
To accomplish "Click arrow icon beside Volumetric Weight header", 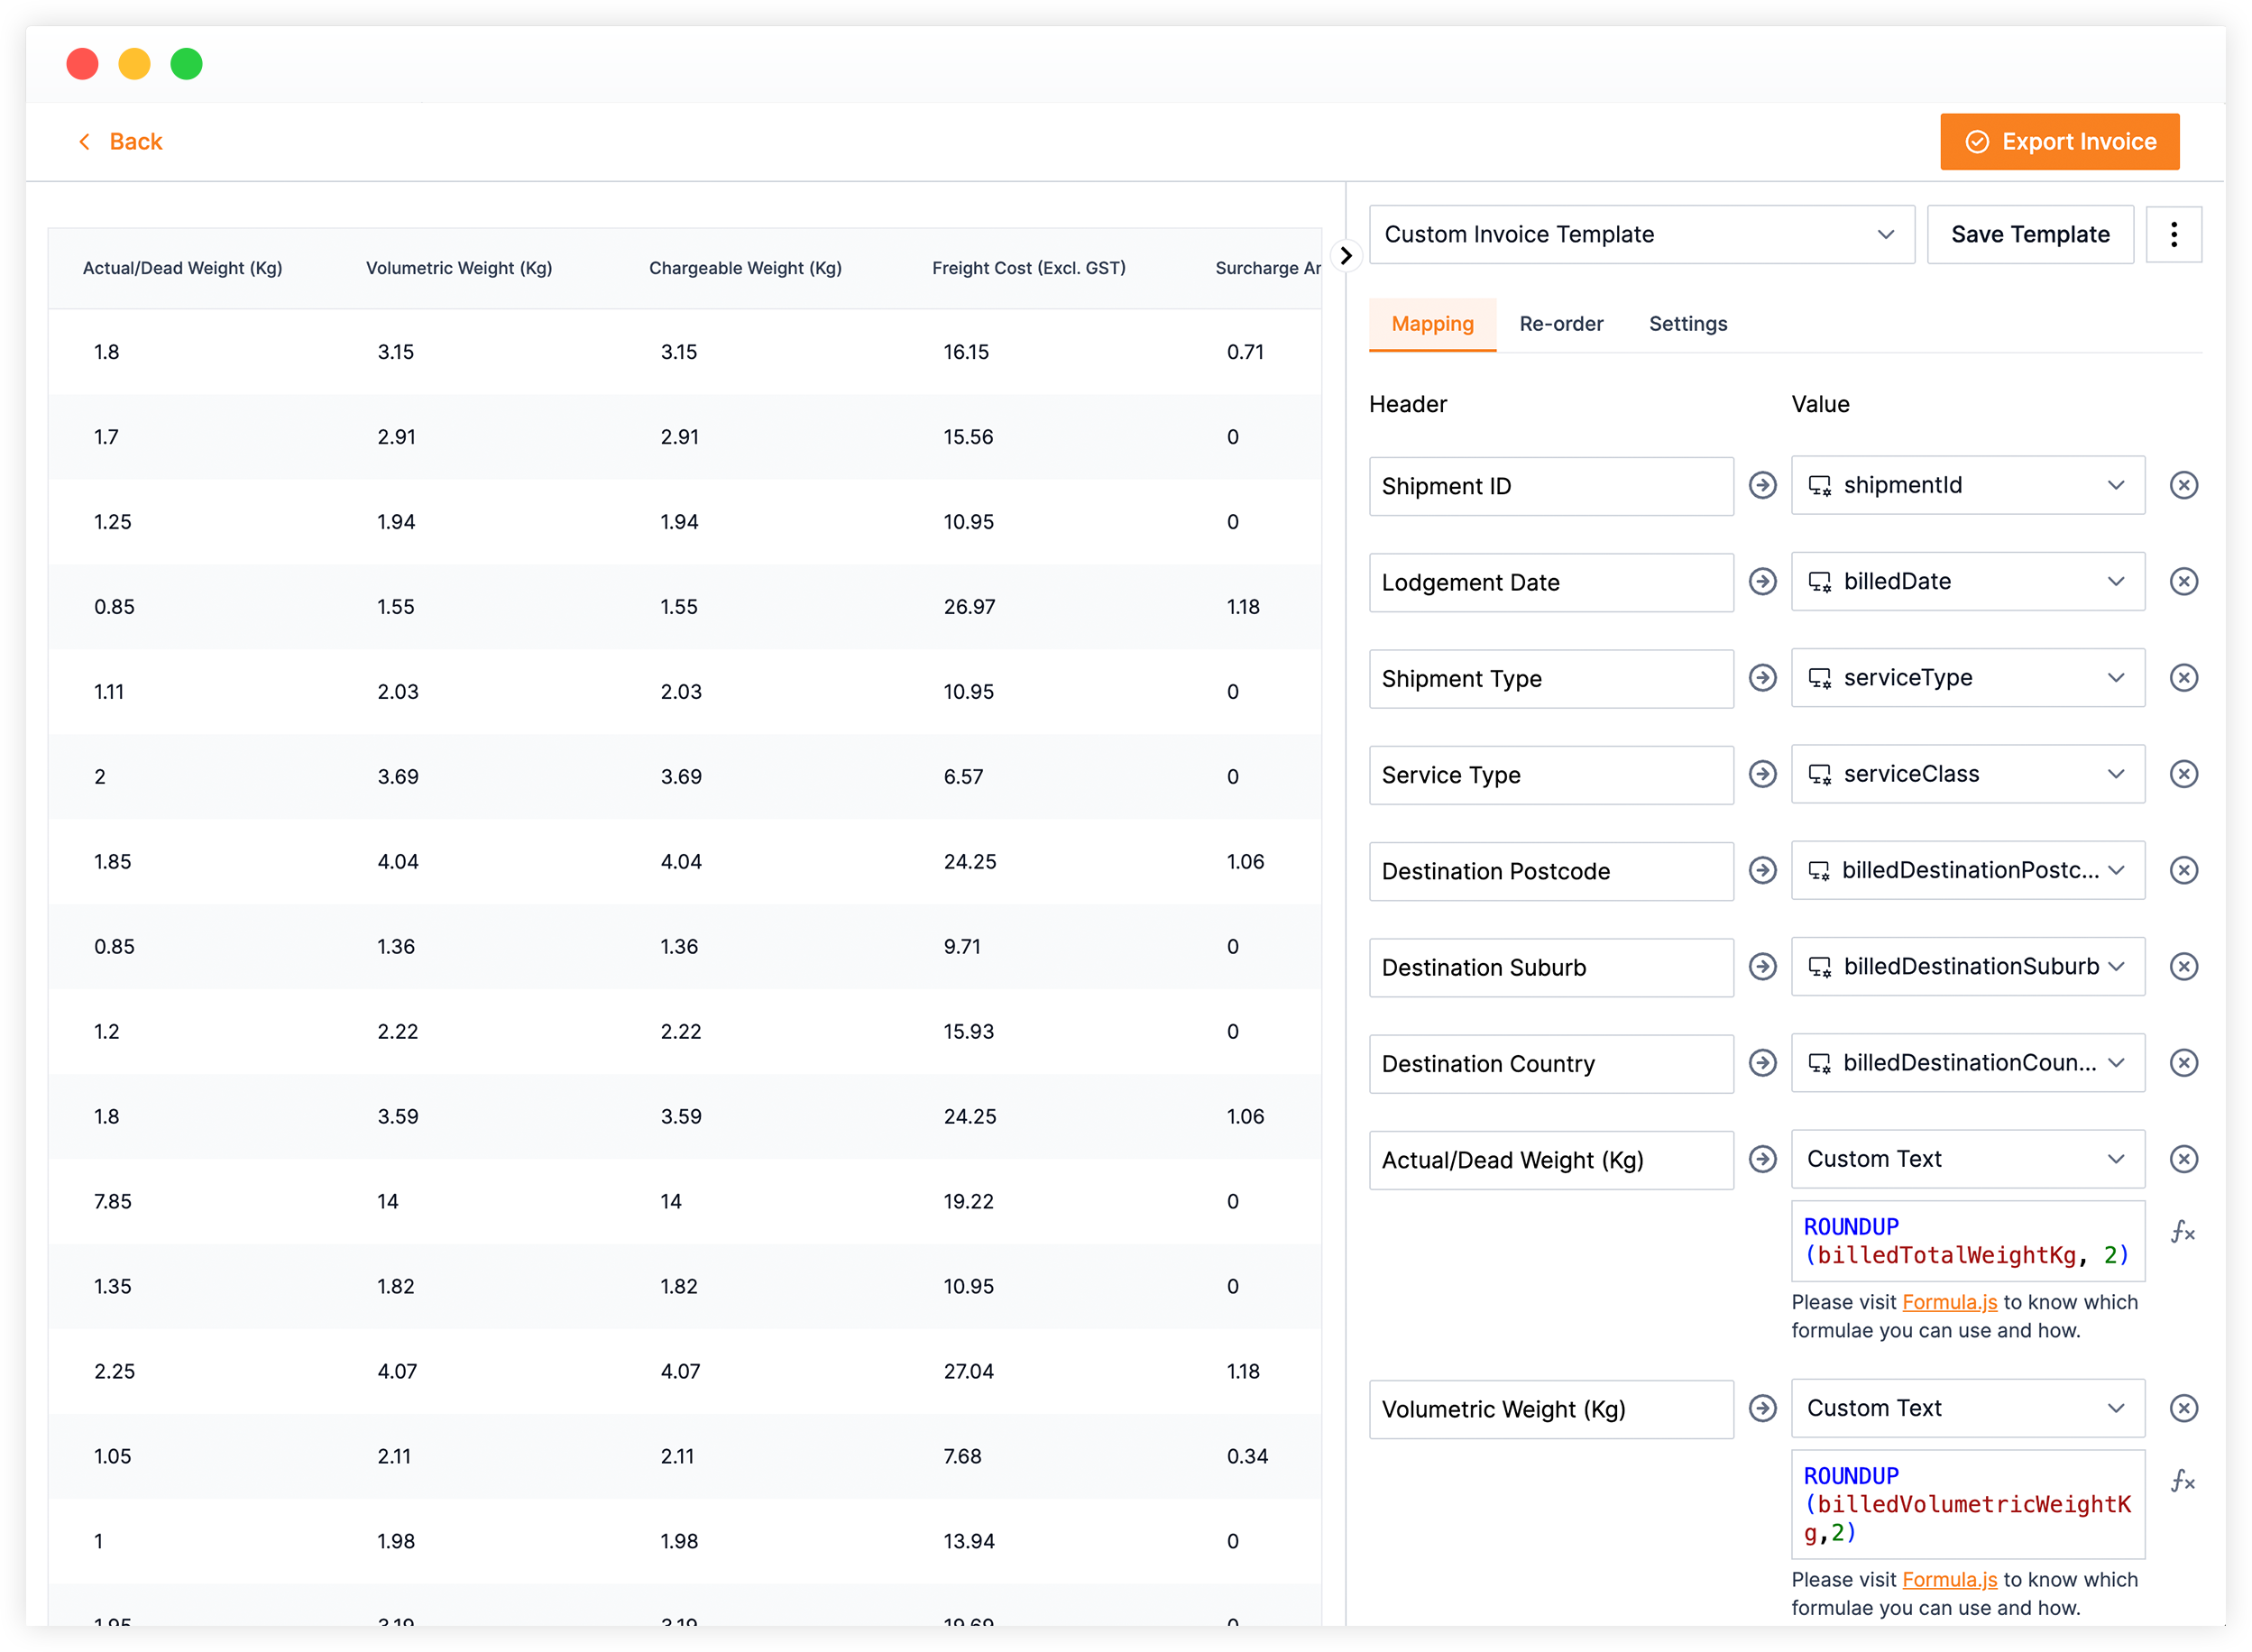I will pos(1762,1408).
